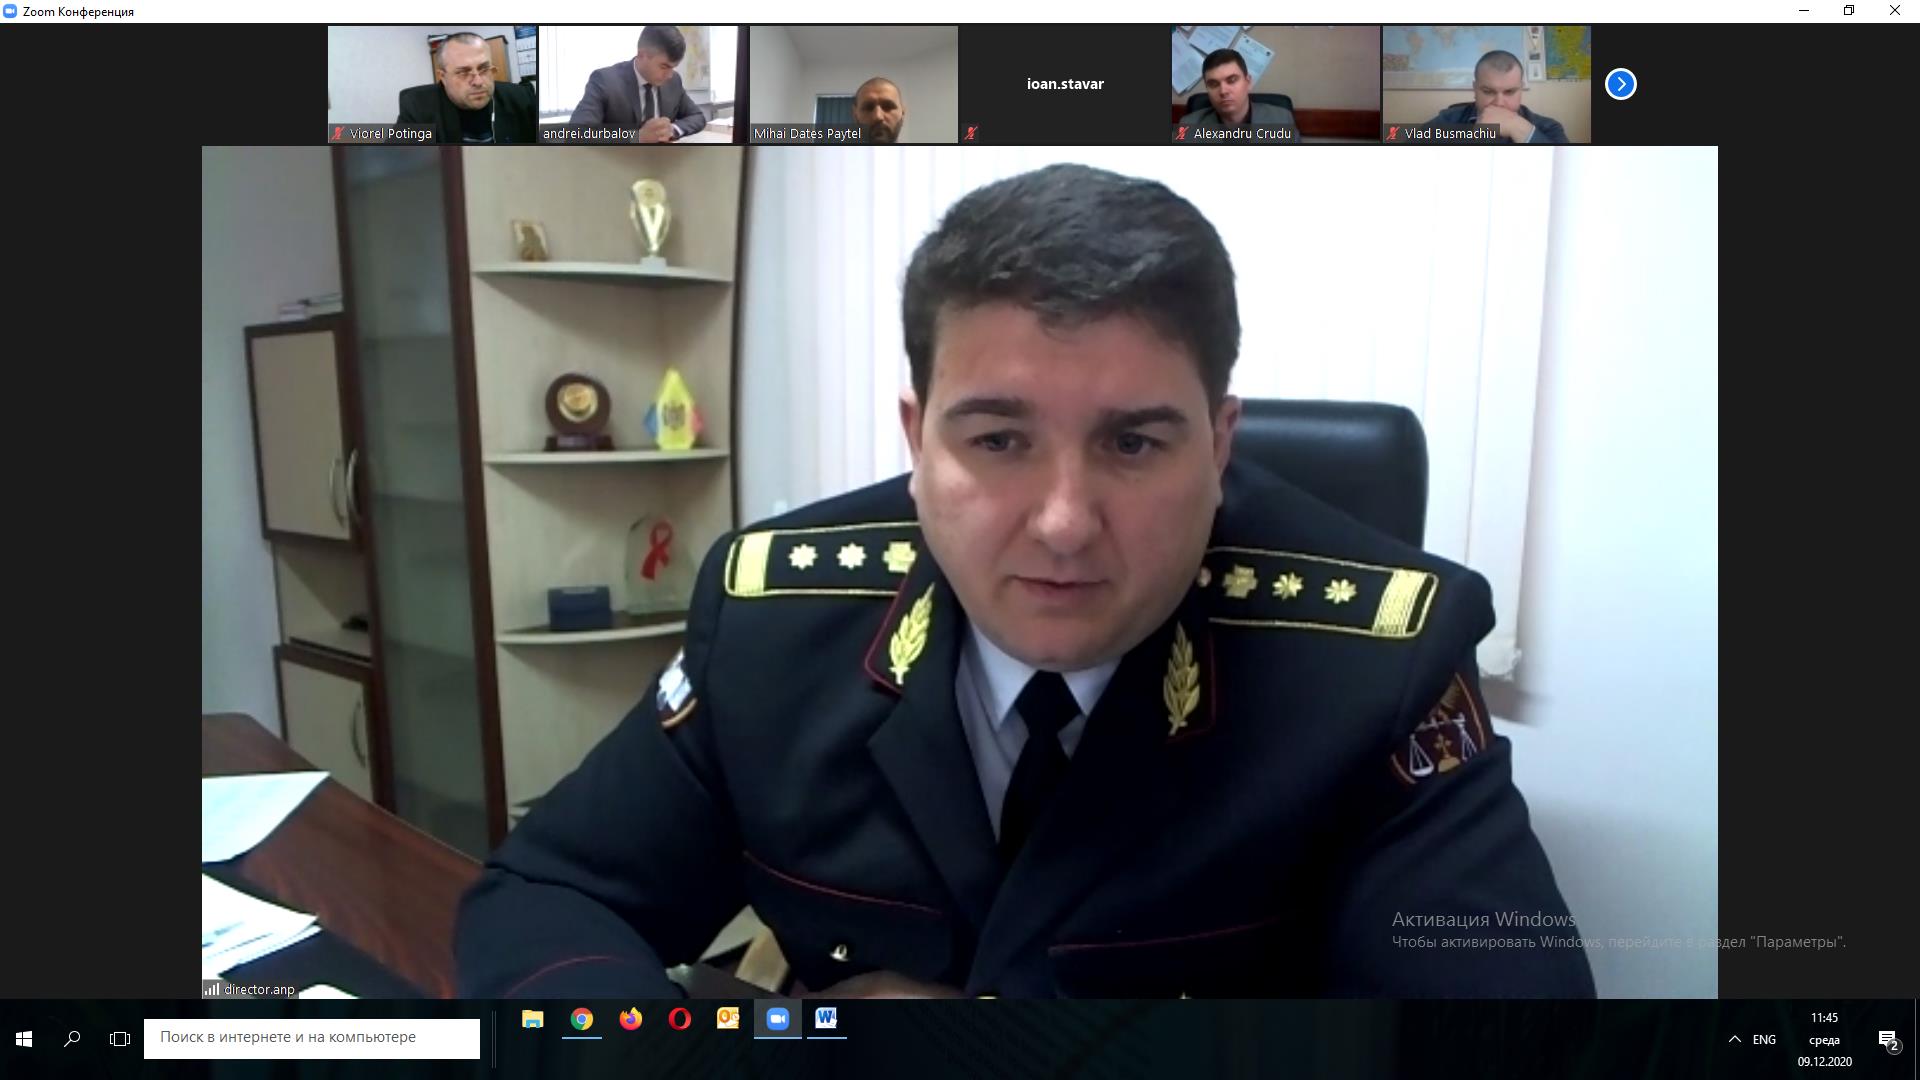Open Windows Start menu

click(x=24, y=1039)
